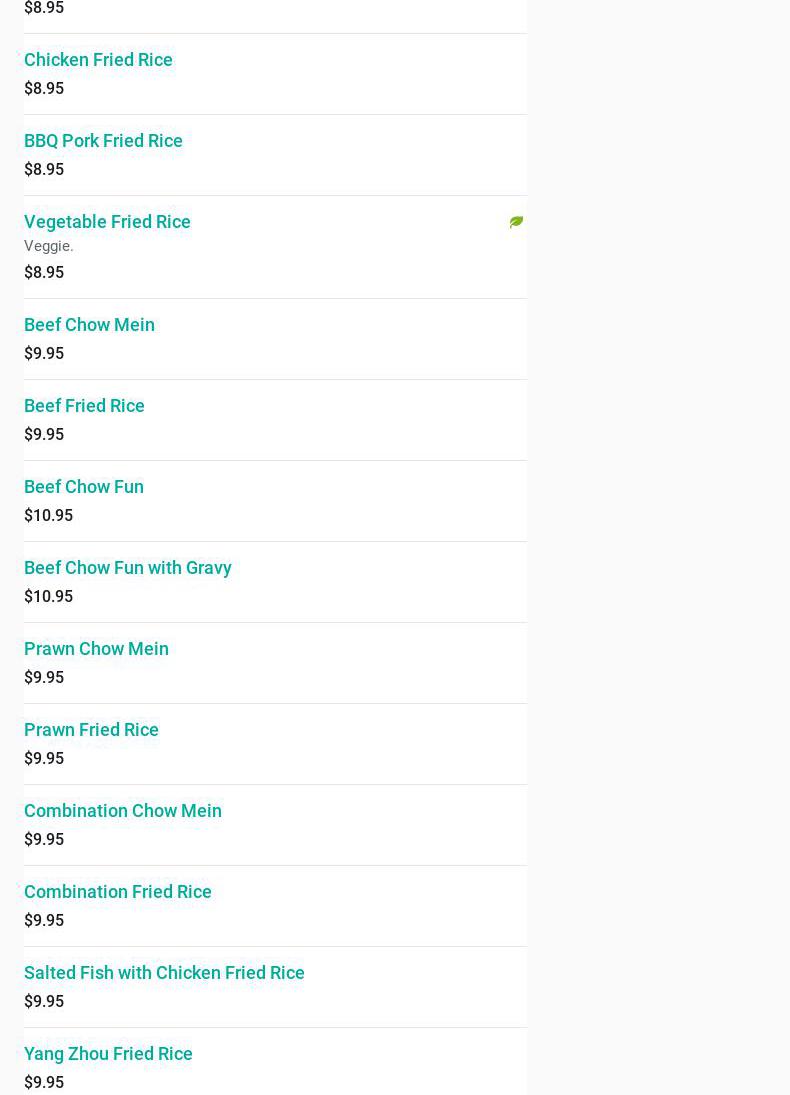Choose Beef Chow Mein from the menu
Screen dimensions: 790x1095
[89, 325]
